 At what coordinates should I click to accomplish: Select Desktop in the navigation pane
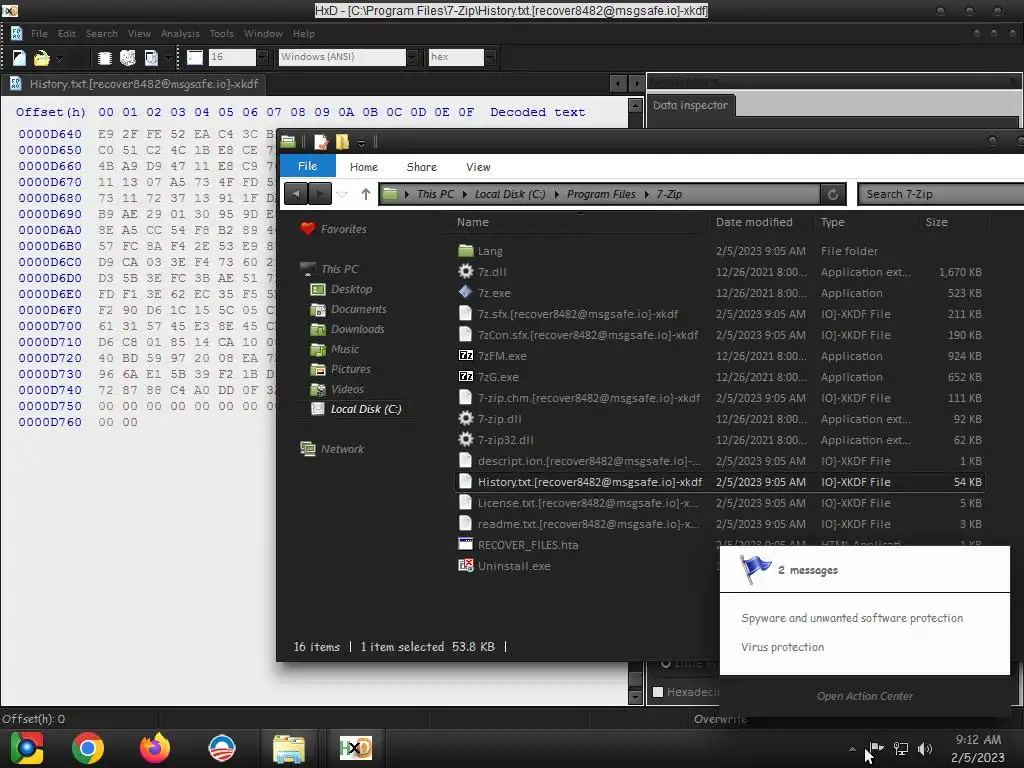click(351, 289)
